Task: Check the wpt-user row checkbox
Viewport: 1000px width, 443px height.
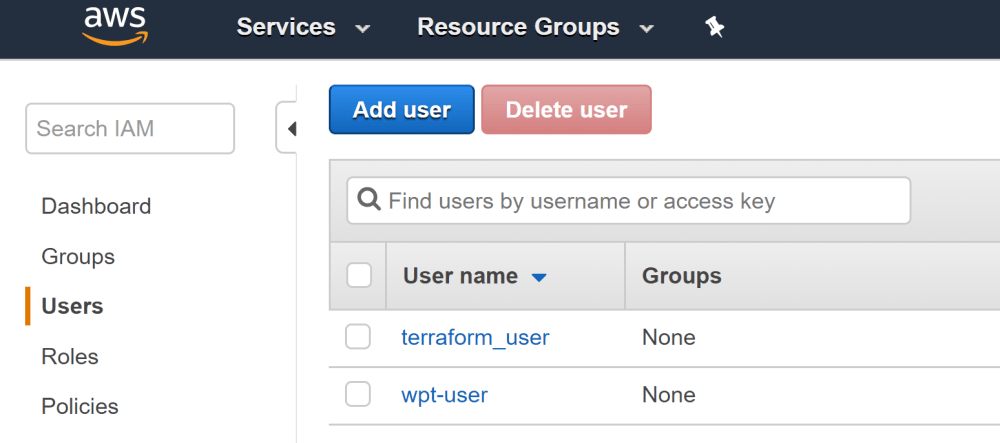Action: (x=358, y=395)
